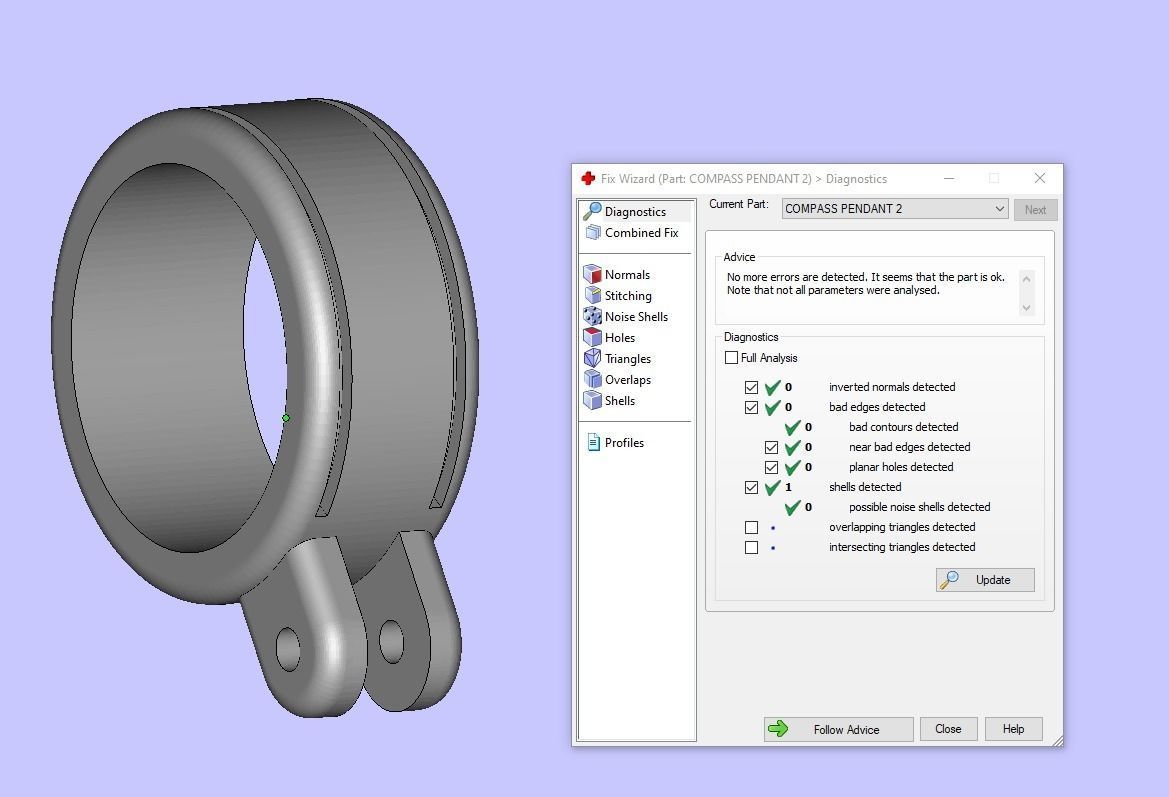Click the Overlaps cube icon
The width and height of the screenshot is (1169, 797).
(x=593, y=379)
